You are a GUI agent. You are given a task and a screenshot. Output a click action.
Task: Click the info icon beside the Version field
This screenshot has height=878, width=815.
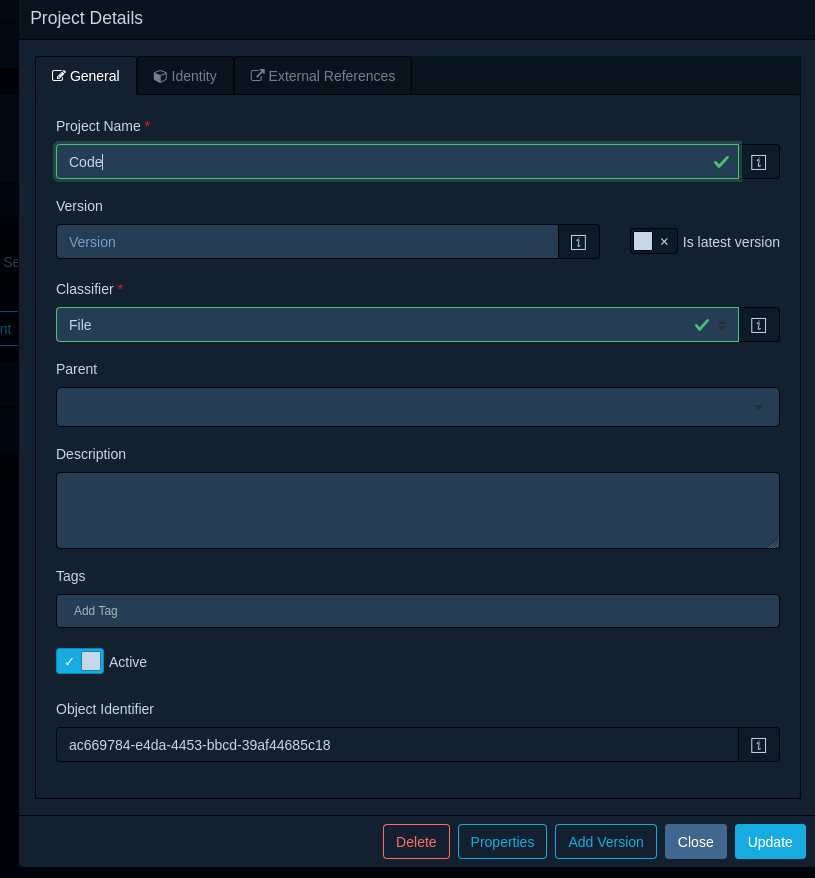(577, 241)
